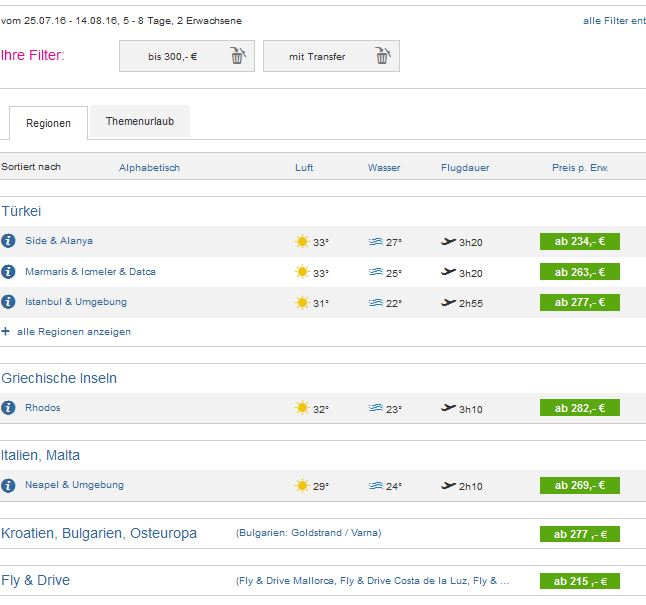Open info icon for Marmaris & Icmeler & Datca
The image size is (646, 605).
coord(8,272)
